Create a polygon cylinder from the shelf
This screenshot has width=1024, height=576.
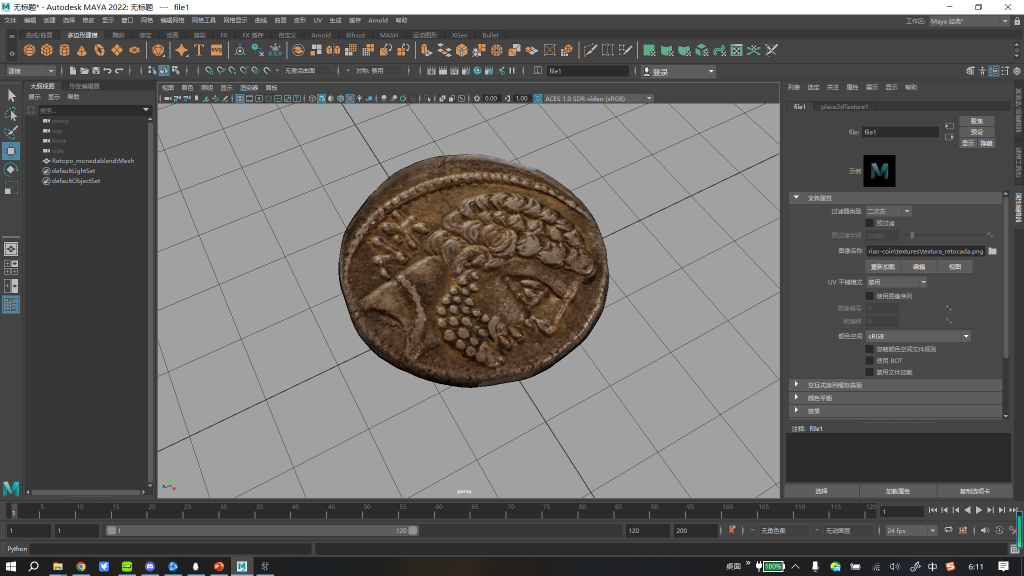click(x=65, y=50)
